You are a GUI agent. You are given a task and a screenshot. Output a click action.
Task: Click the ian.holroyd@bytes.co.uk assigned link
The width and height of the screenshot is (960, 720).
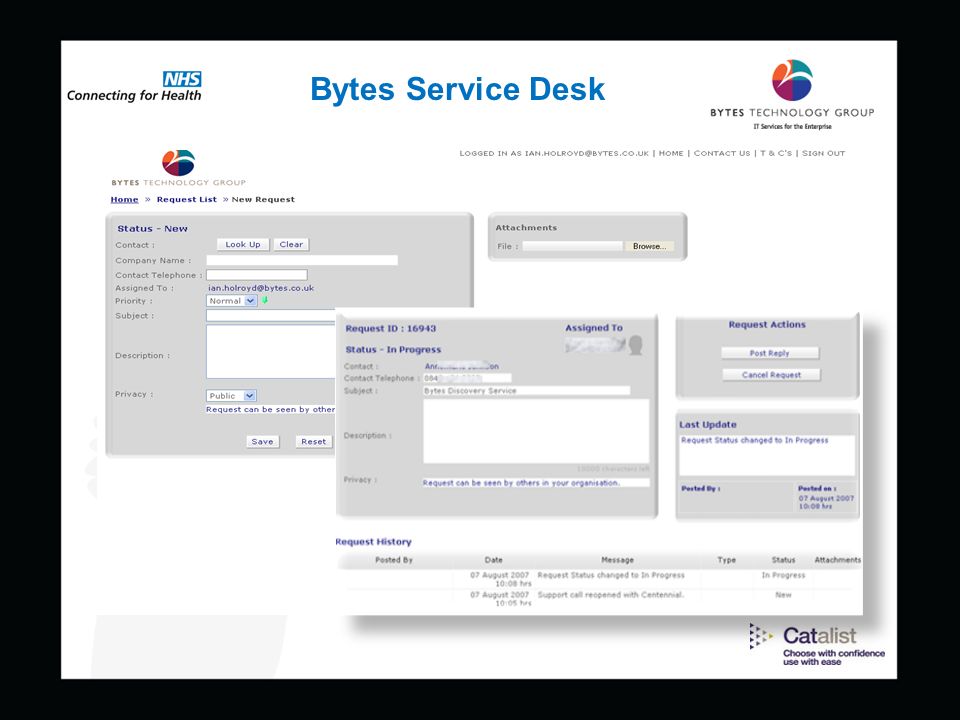click(x=261, y=288)
